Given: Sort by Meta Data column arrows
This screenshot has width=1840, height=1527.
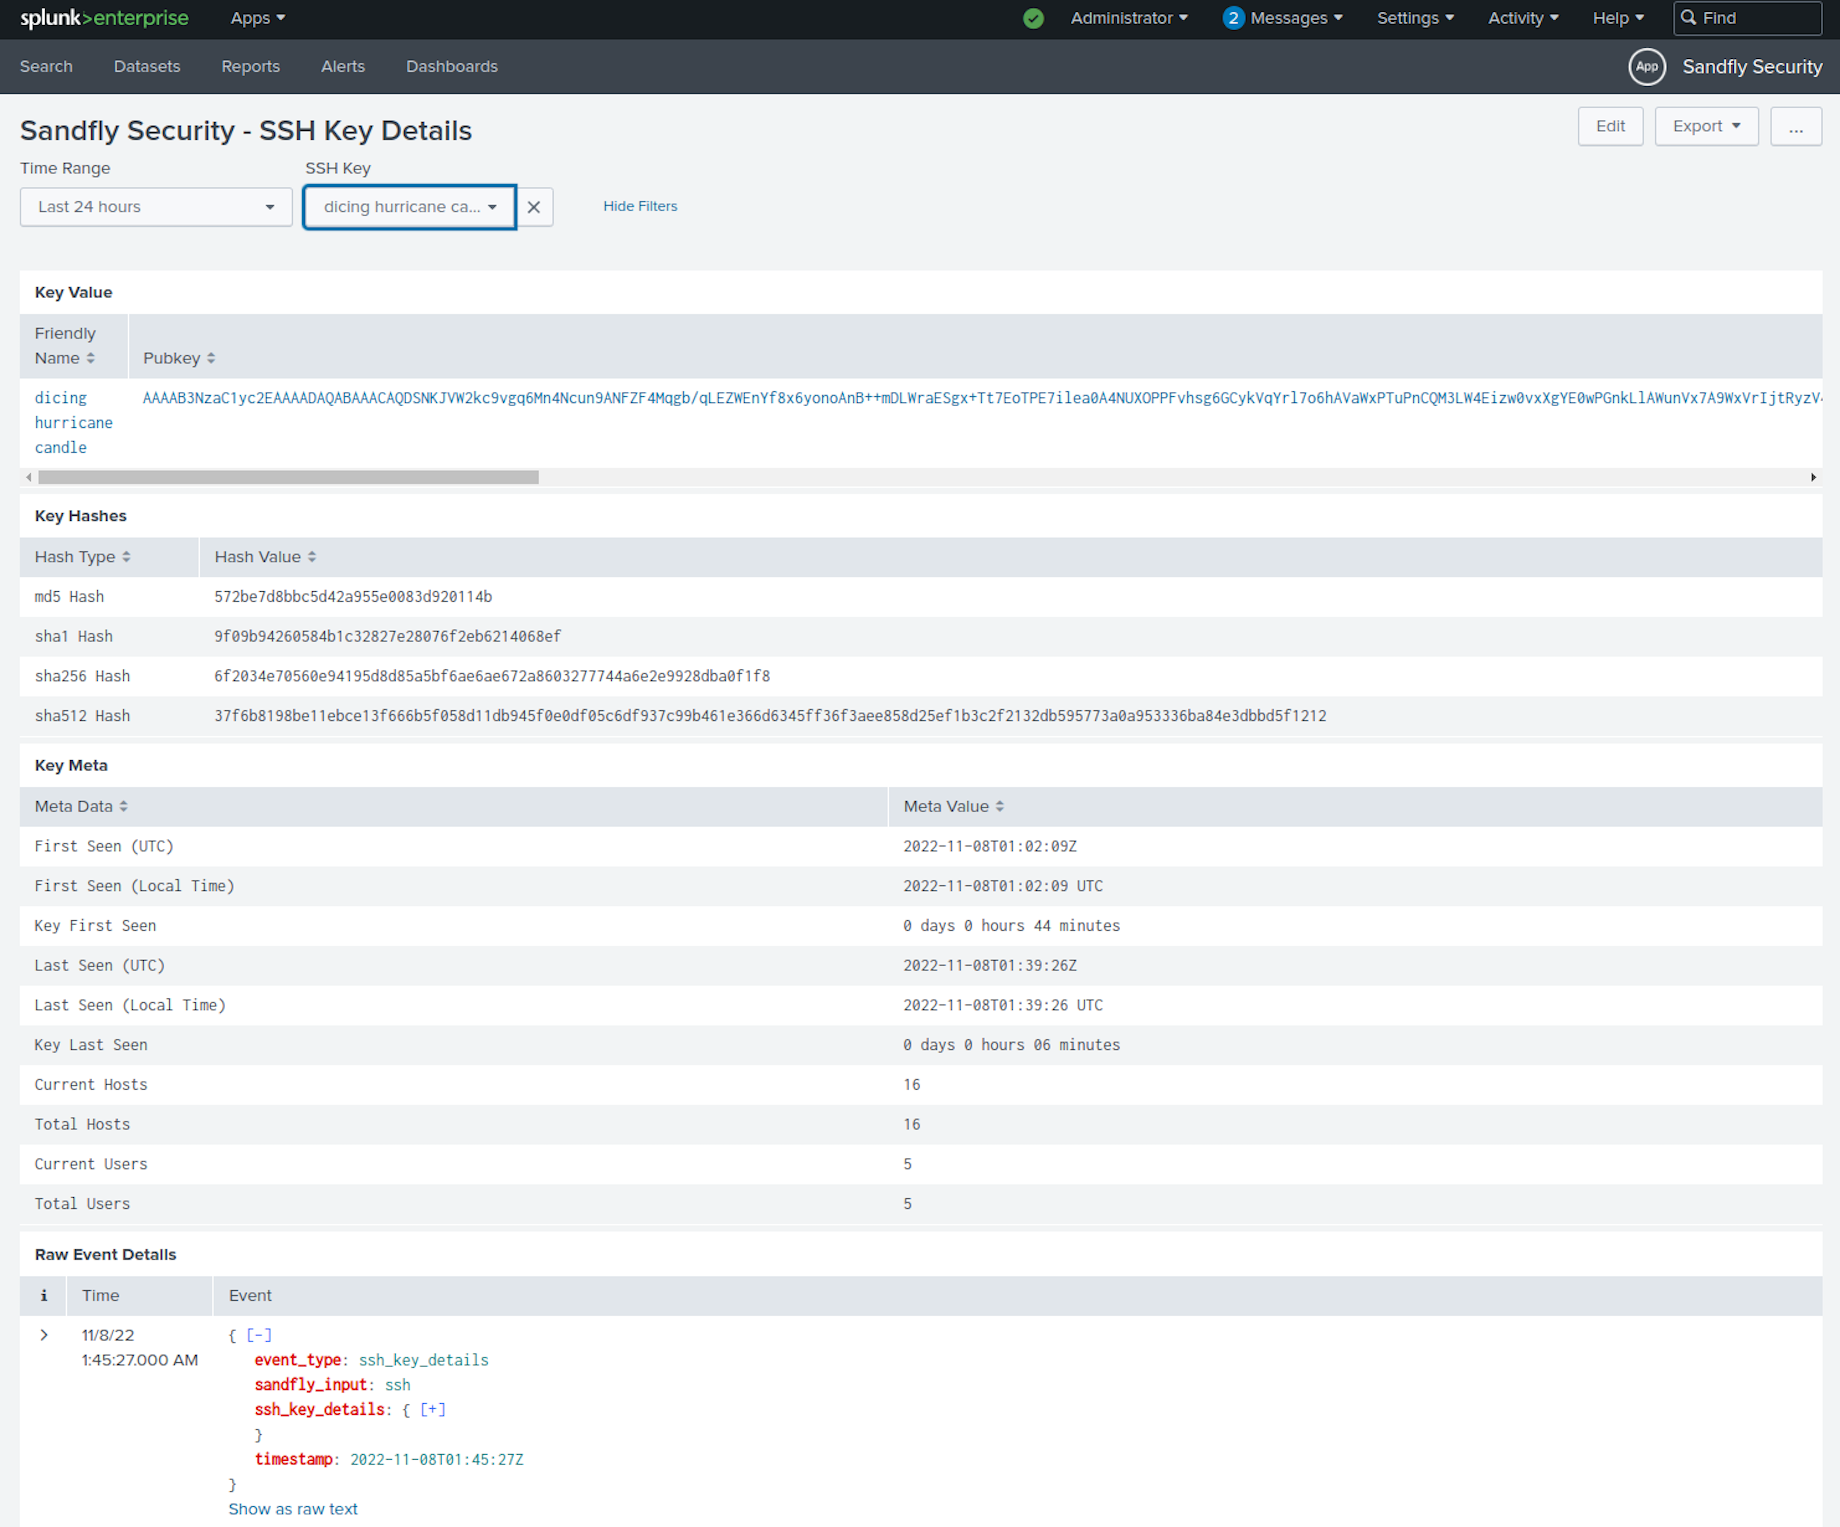Looking at the screenshot, I should (x=124, y=806).
